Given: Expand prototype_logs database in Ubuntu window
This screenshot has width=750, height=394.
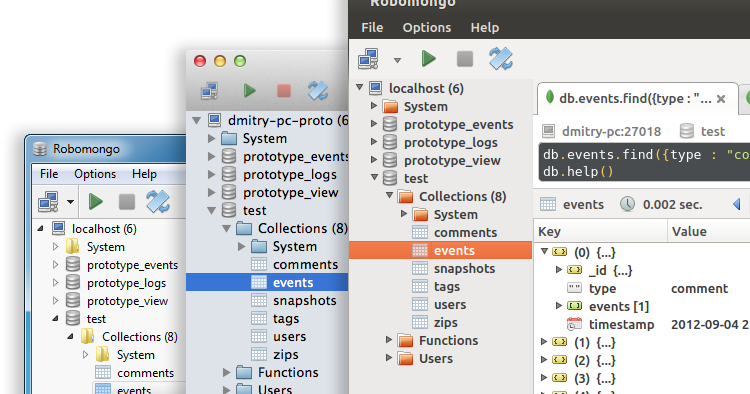Looking at the screenshot, I should click(x=374, y=142).
